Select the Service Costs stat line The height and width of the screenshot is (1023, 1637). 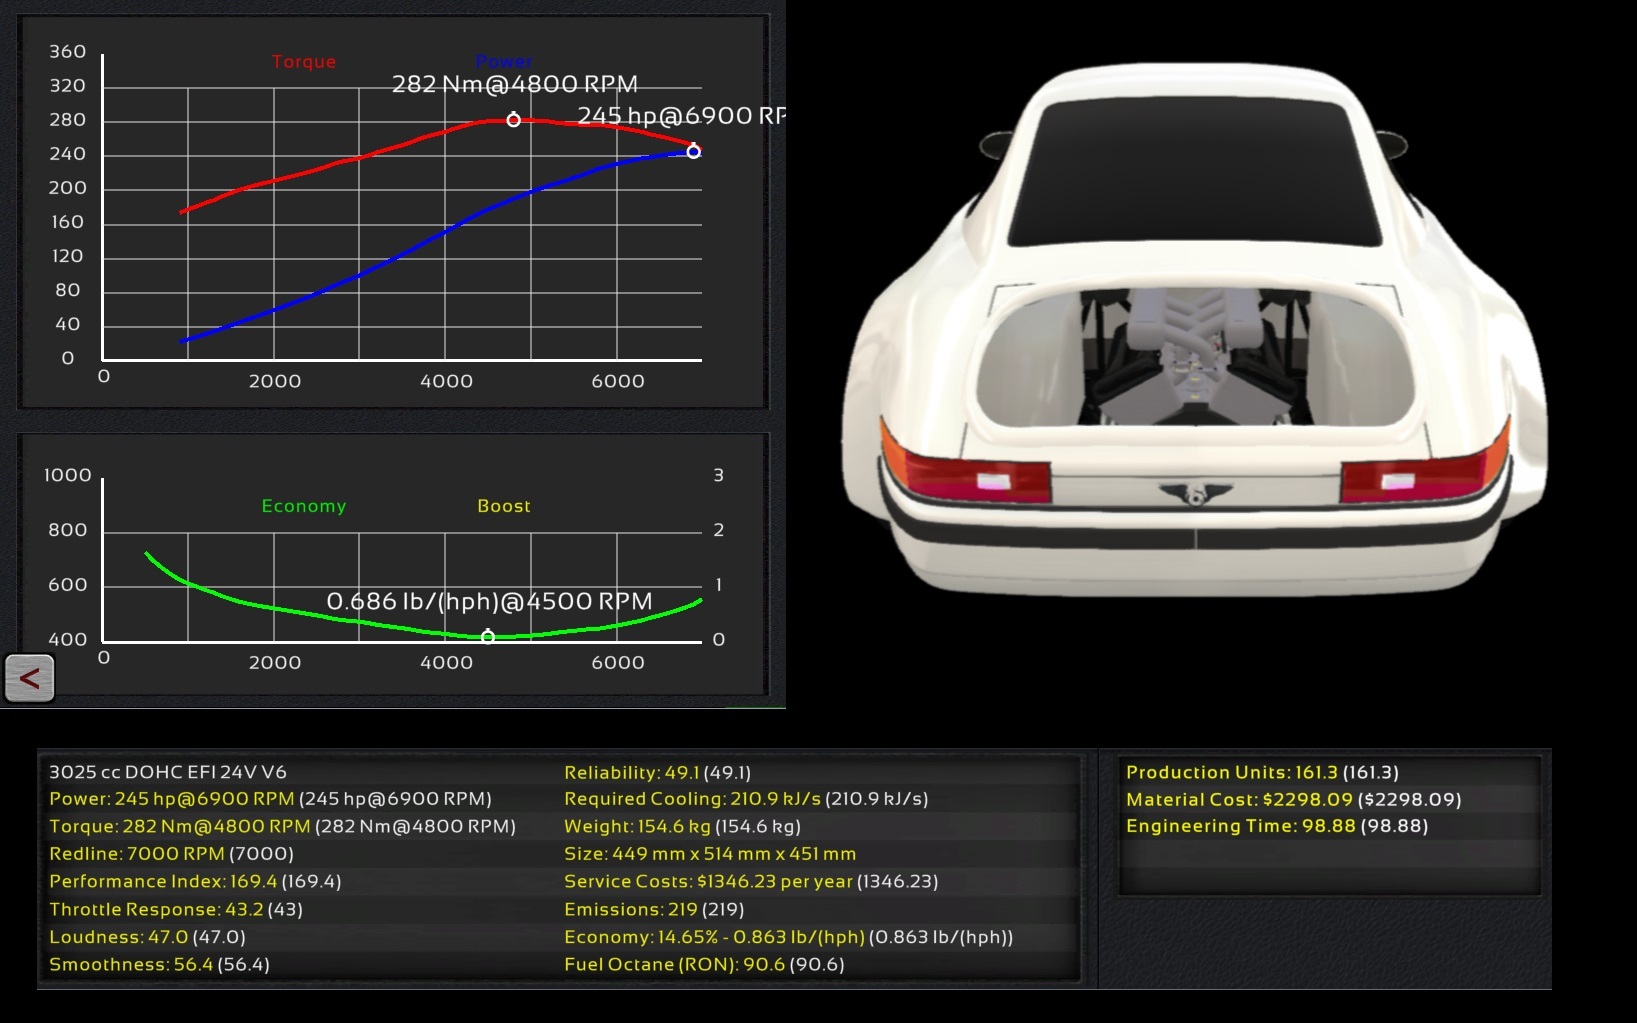coord(750,882)
